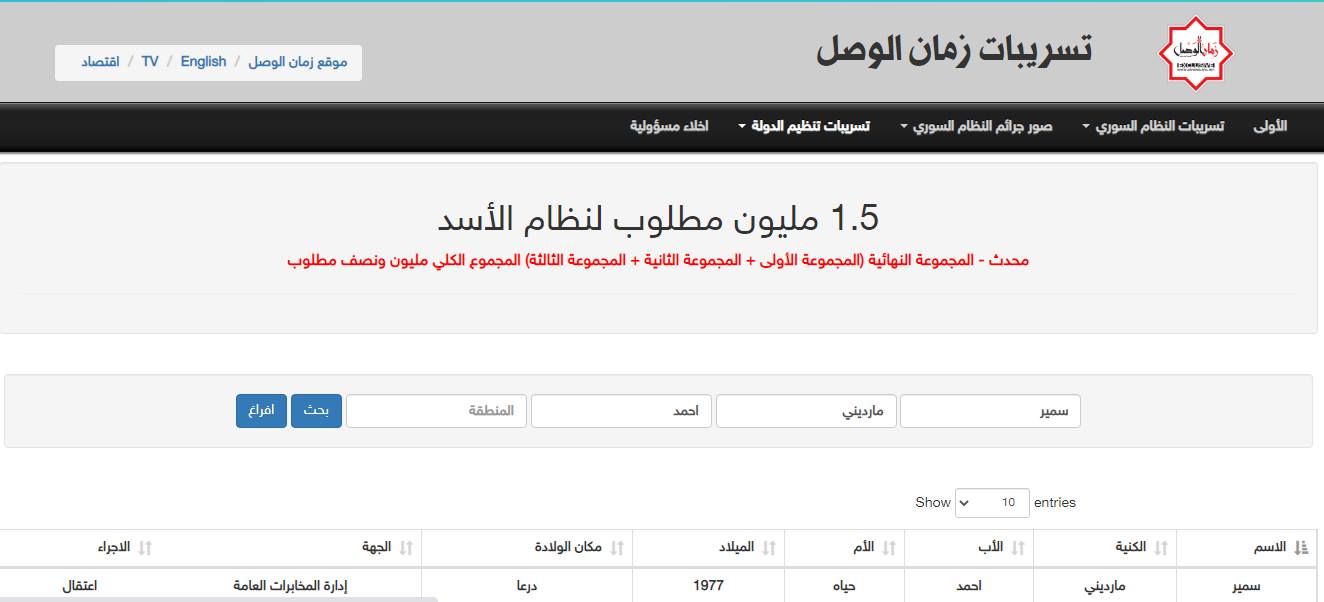This screenshot has width=1324, height=602.
Task: Sort table by الاسم column icon
Action: coord(1301,547)
